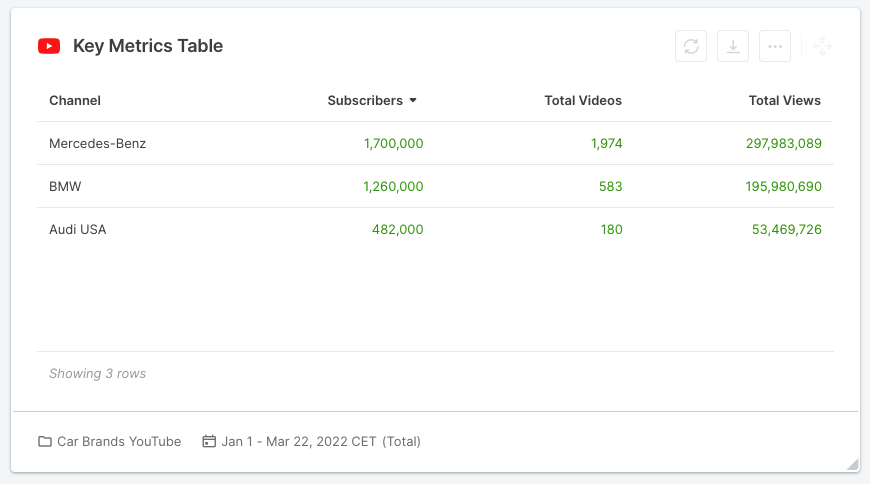Sort by Channel column header
This screenshot has height=484, width=870.
[x=75, y=100]
